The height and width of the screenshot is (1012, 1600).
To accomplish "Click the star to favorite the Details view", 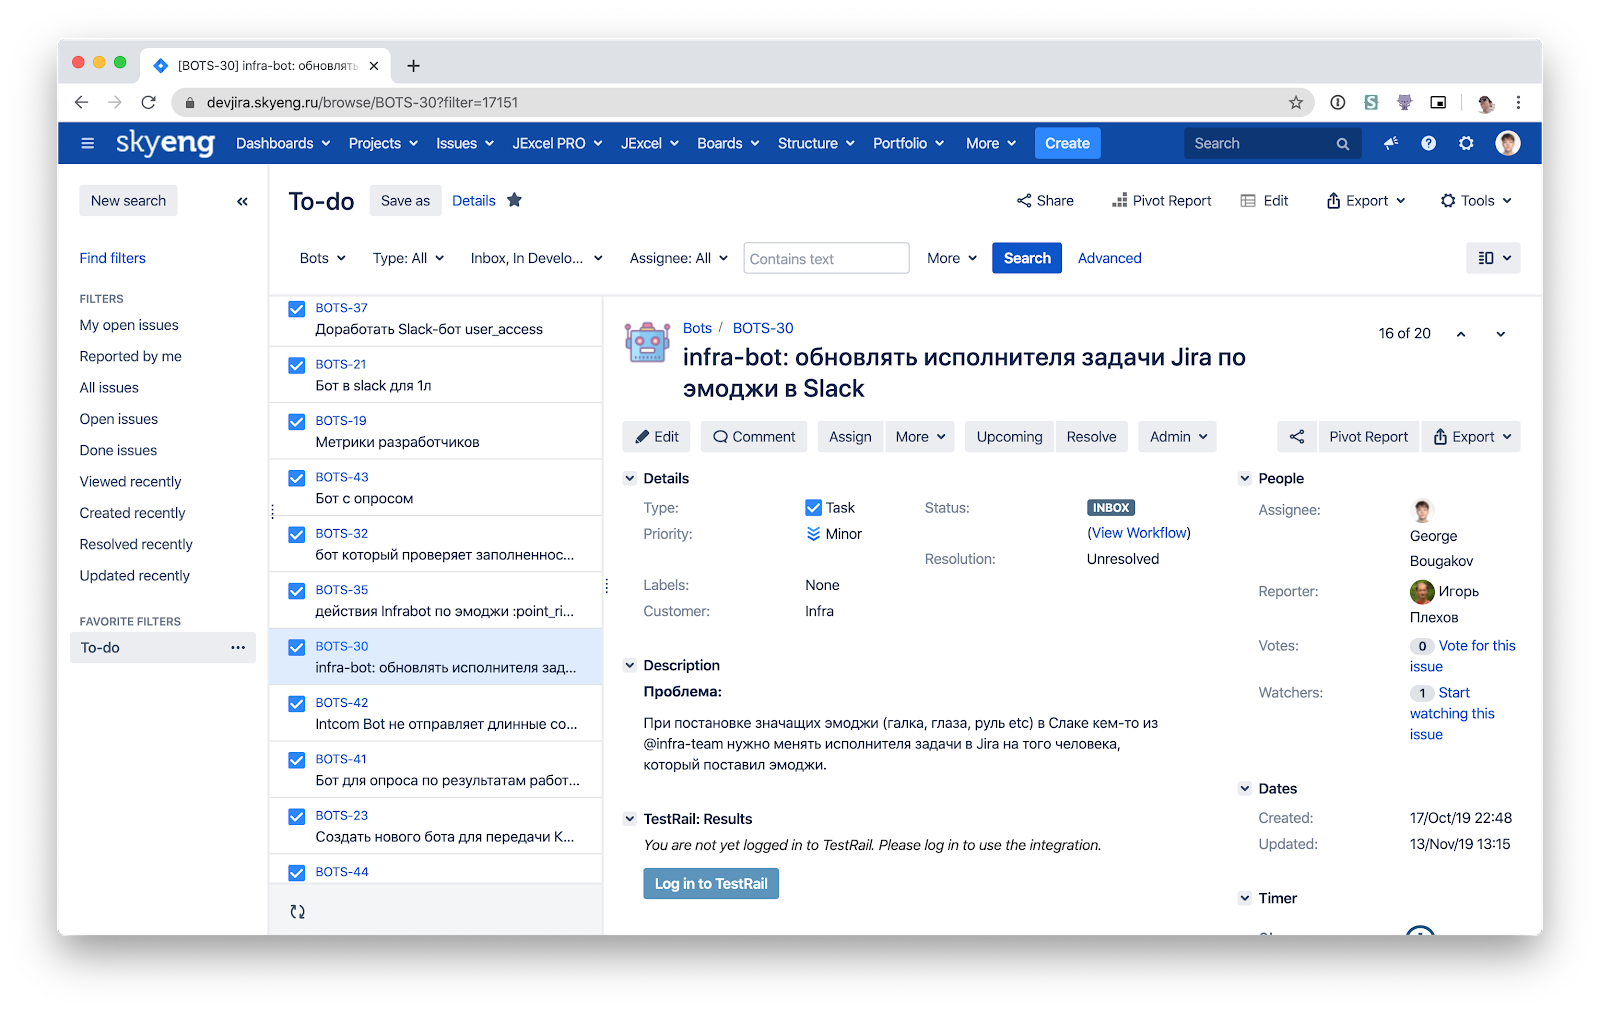I will [x=514, y=199].
